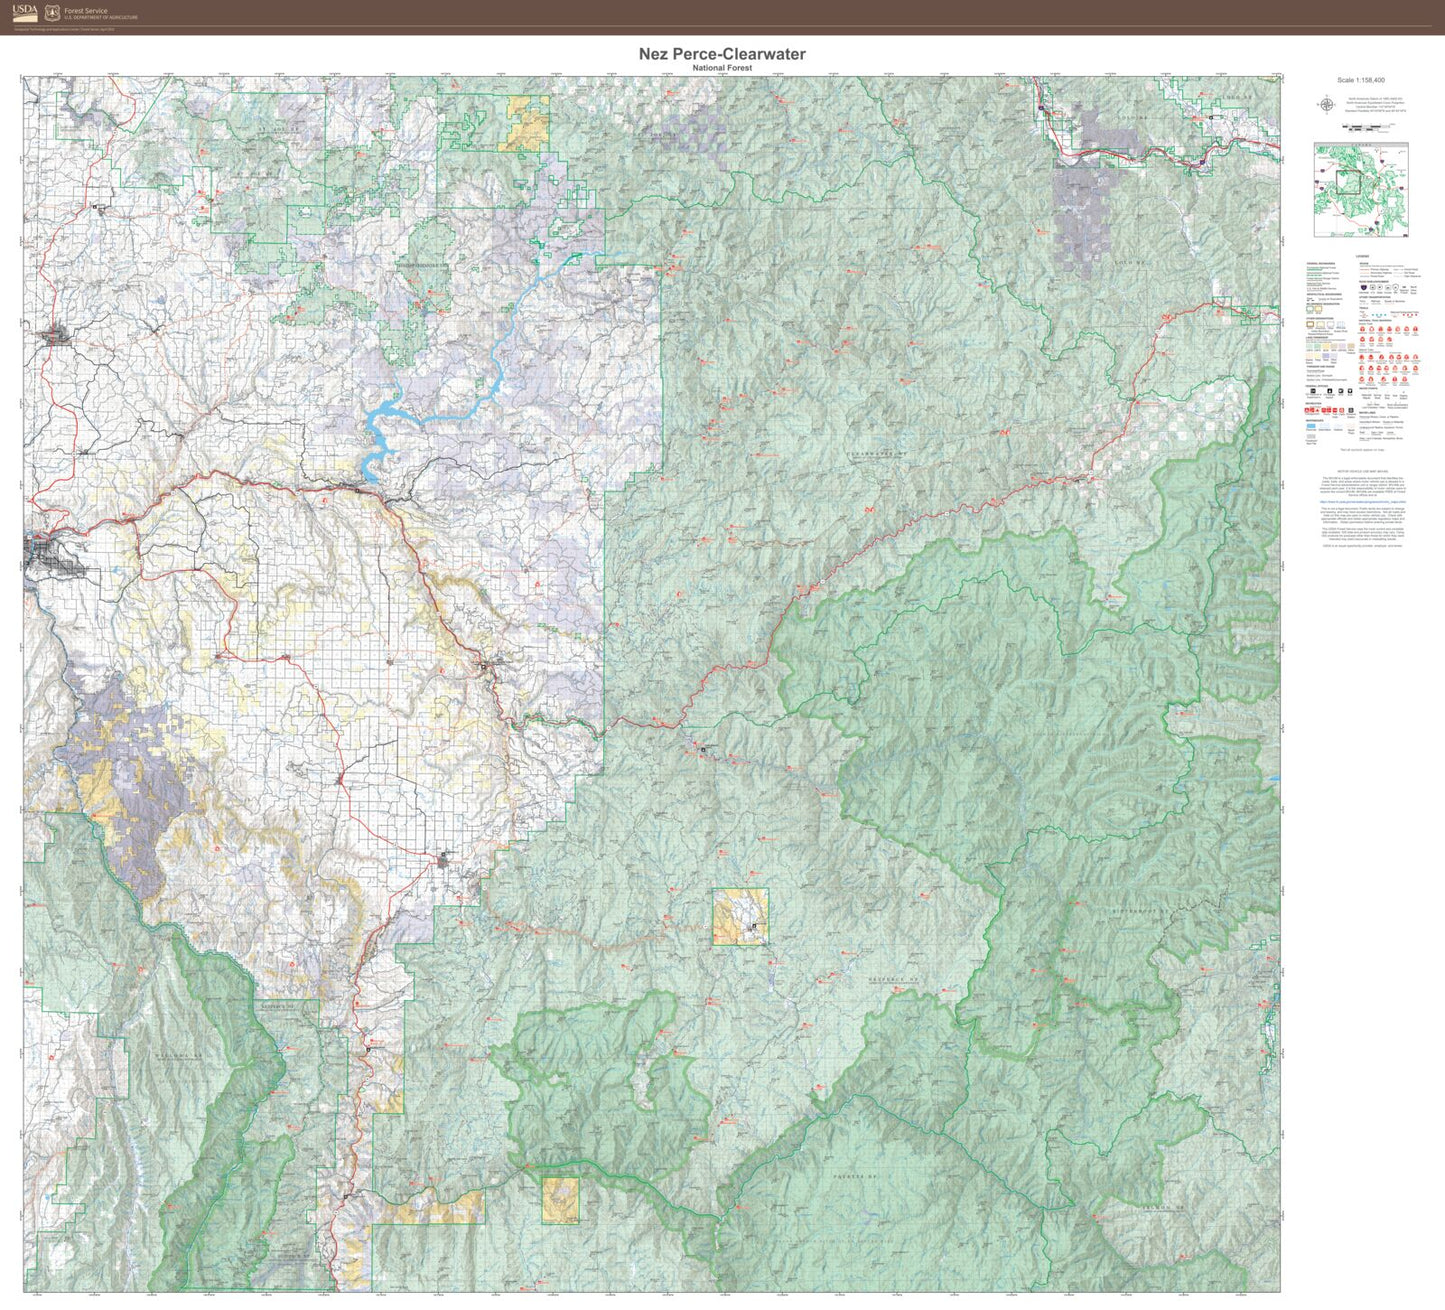Viewport: 1445px width, 1310px height.
Task: Select a Land Ownership color swatch in the legend
Action: (x=1310, y=346)
